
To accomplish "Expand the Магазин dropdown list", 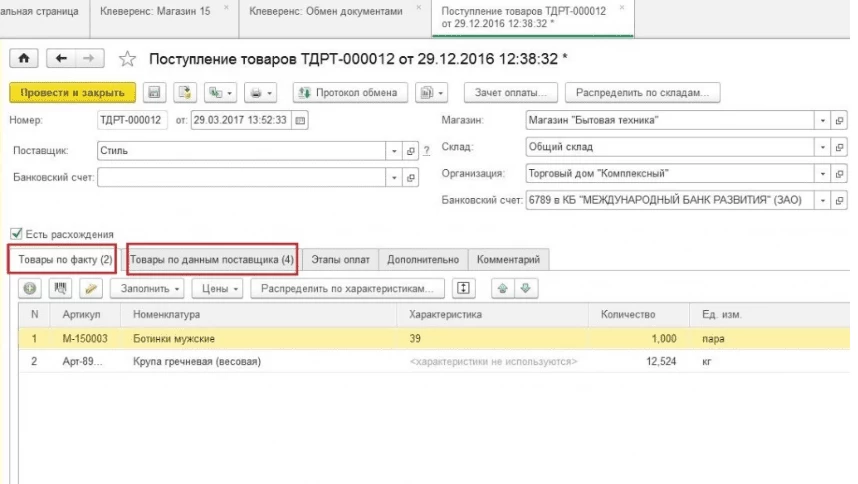I will pyautogui.click(x=824, y=120).
